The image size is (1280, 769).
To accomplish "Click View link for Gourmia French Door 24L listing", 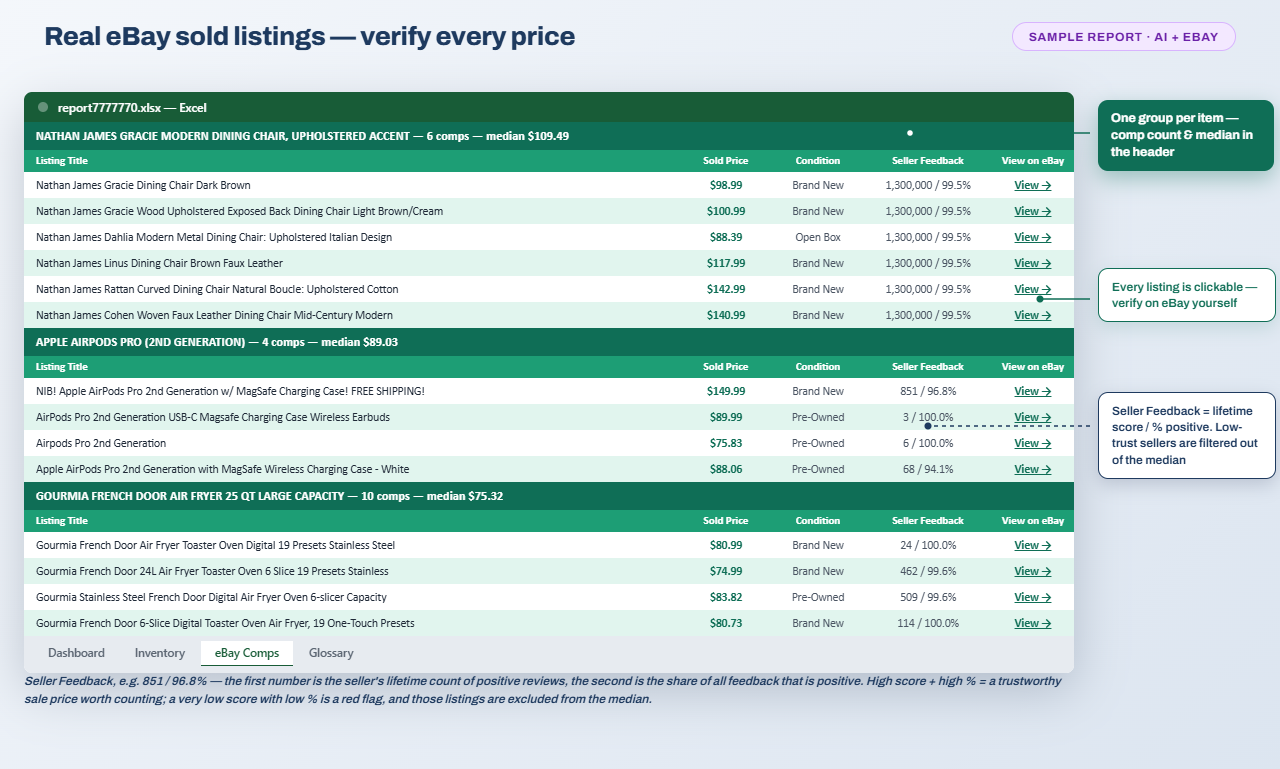I will (x=1033, y=571).
